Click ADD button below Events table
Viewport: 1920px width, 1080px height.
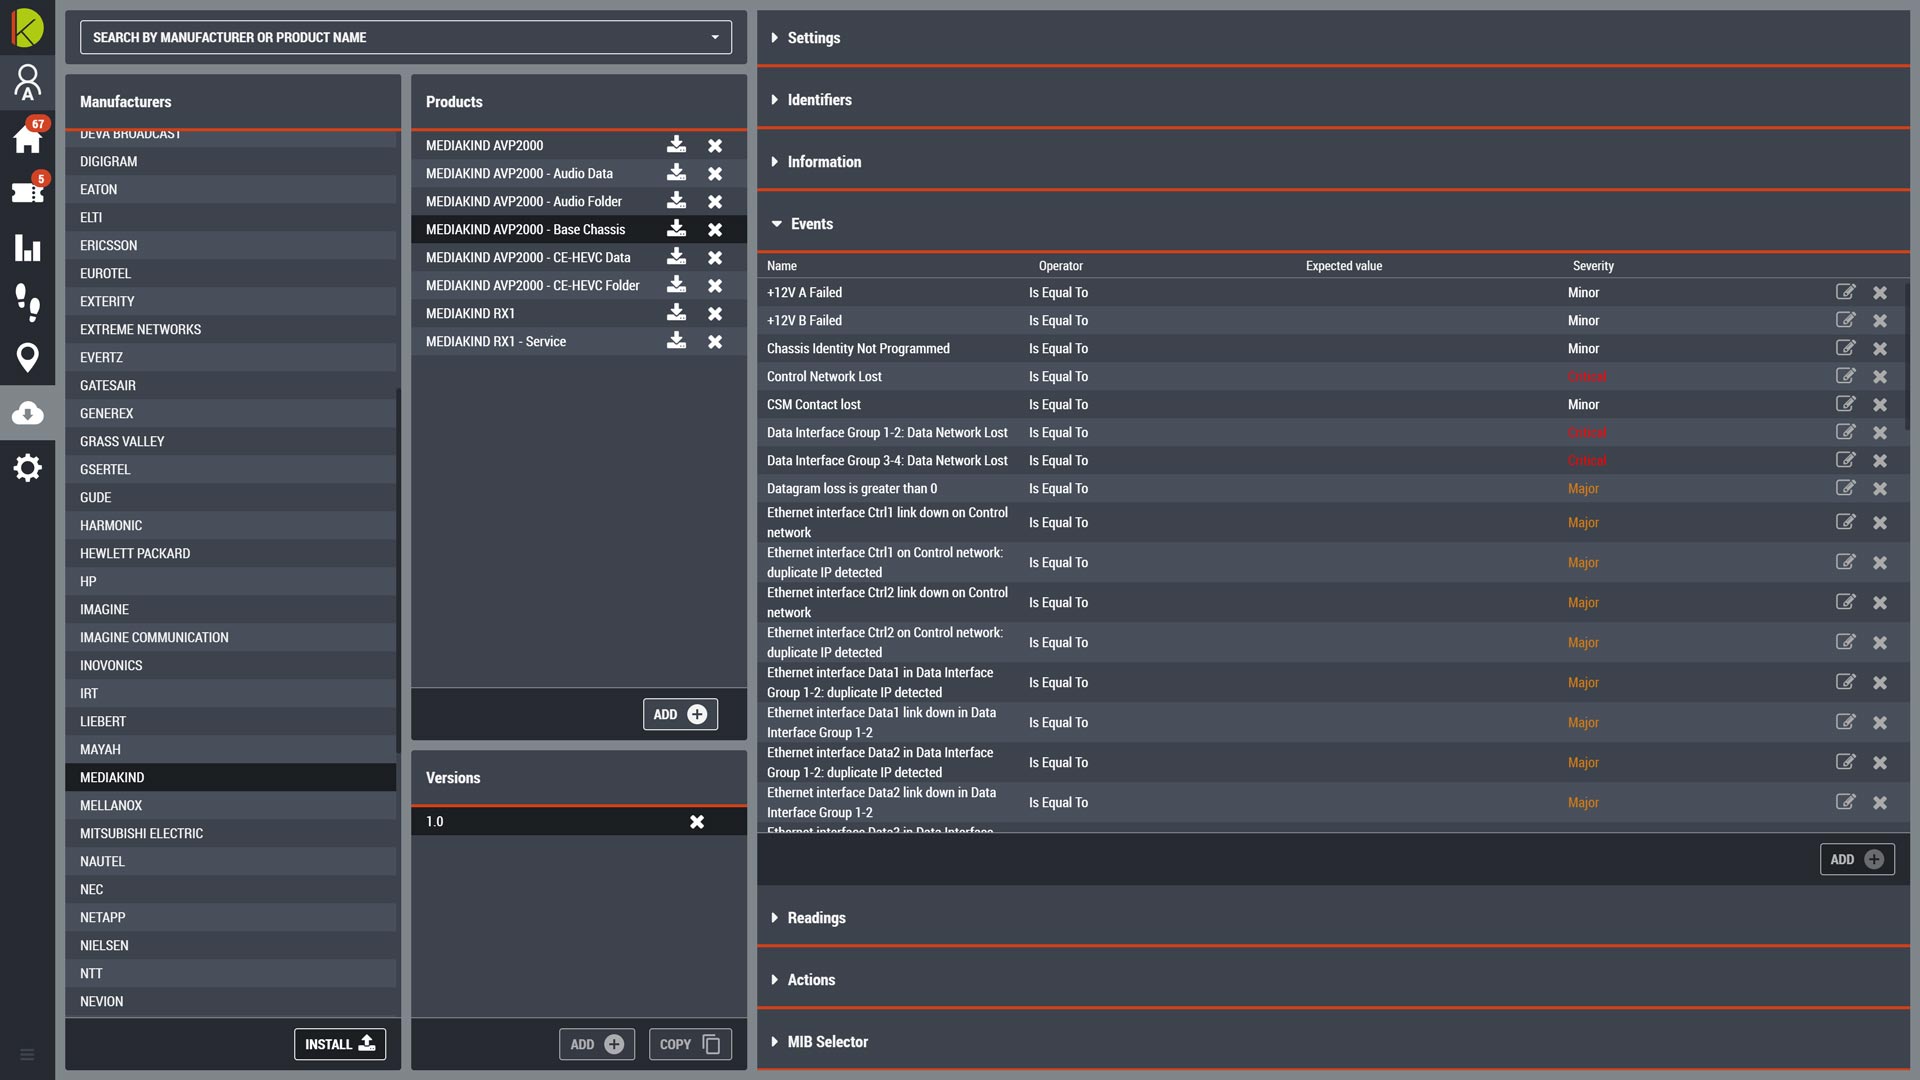point(1857,859)
